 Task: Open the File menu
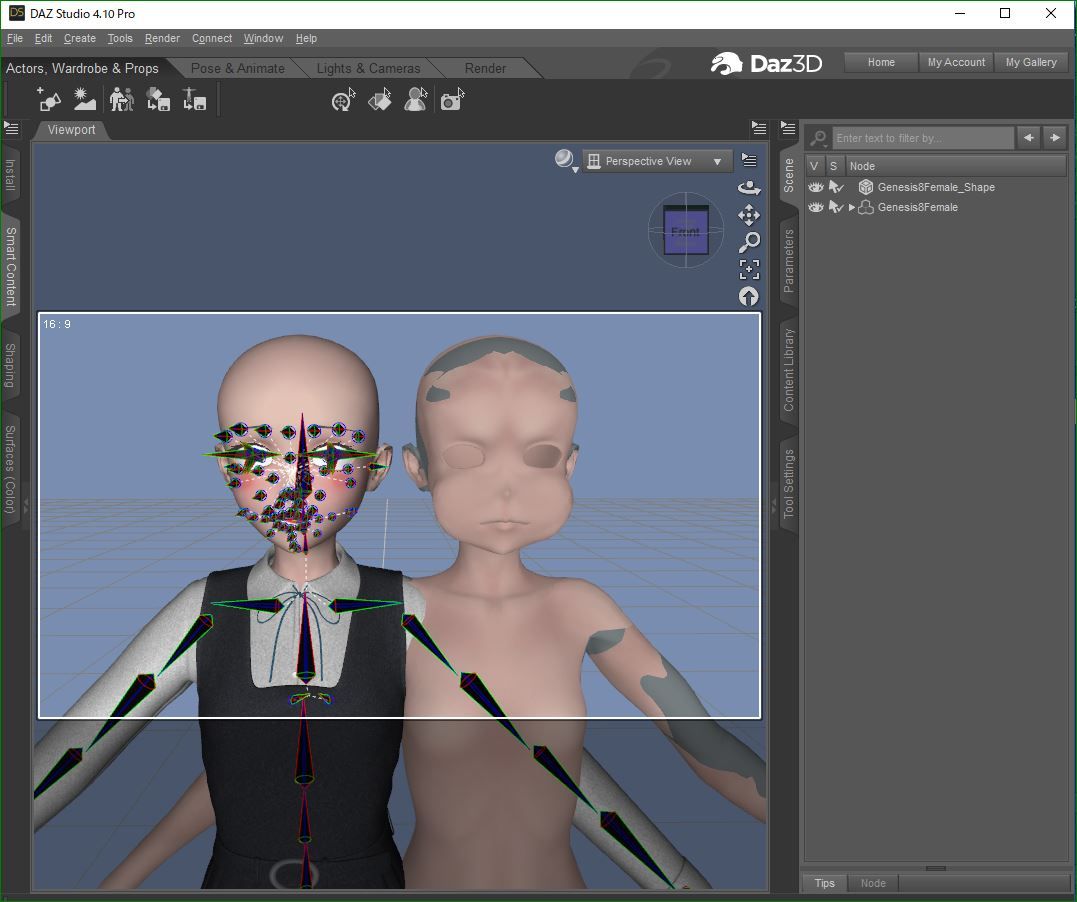click(14, 38)
